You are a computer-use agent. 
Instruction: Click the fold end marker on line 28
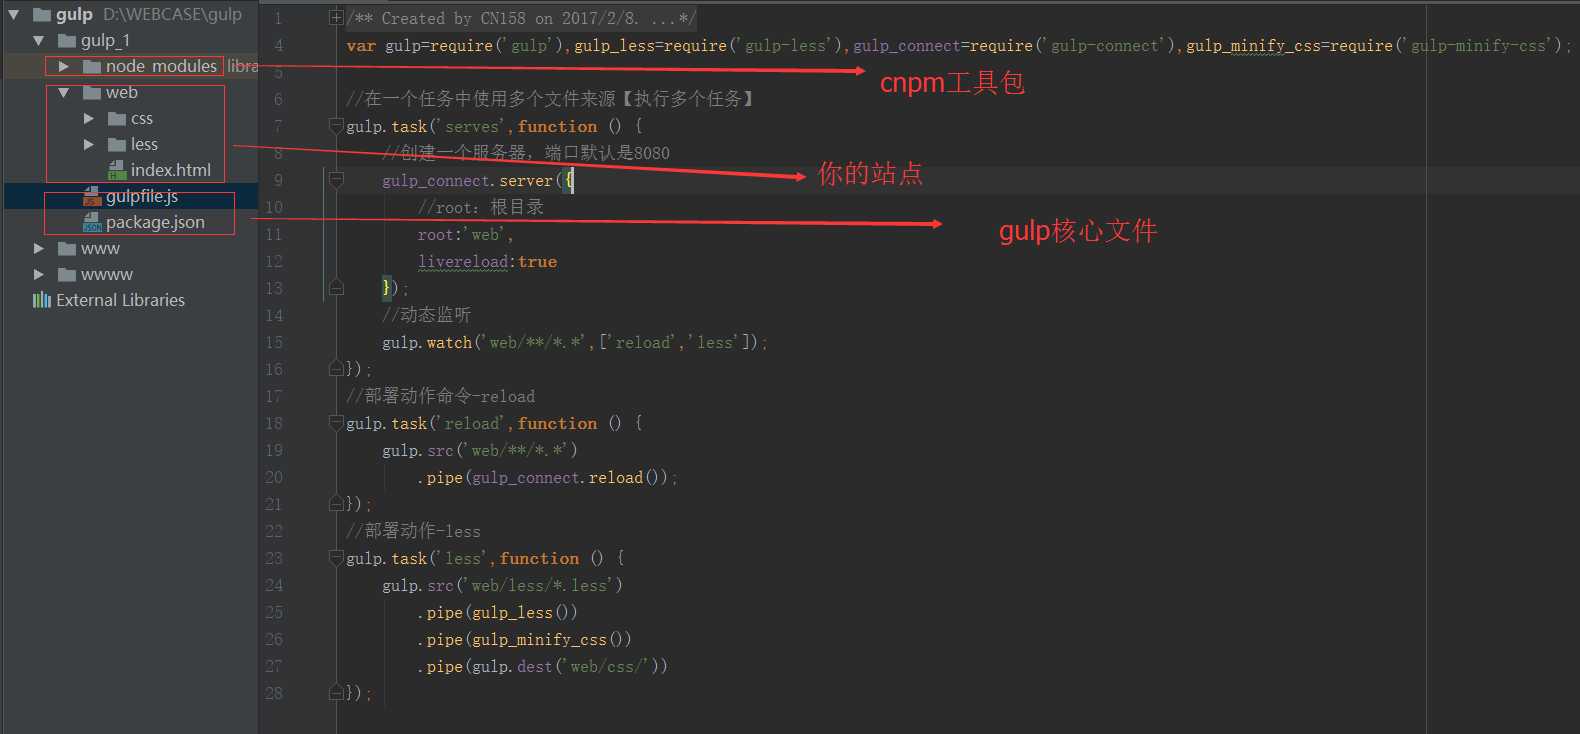pyautogui.click(x=336, y=693)
